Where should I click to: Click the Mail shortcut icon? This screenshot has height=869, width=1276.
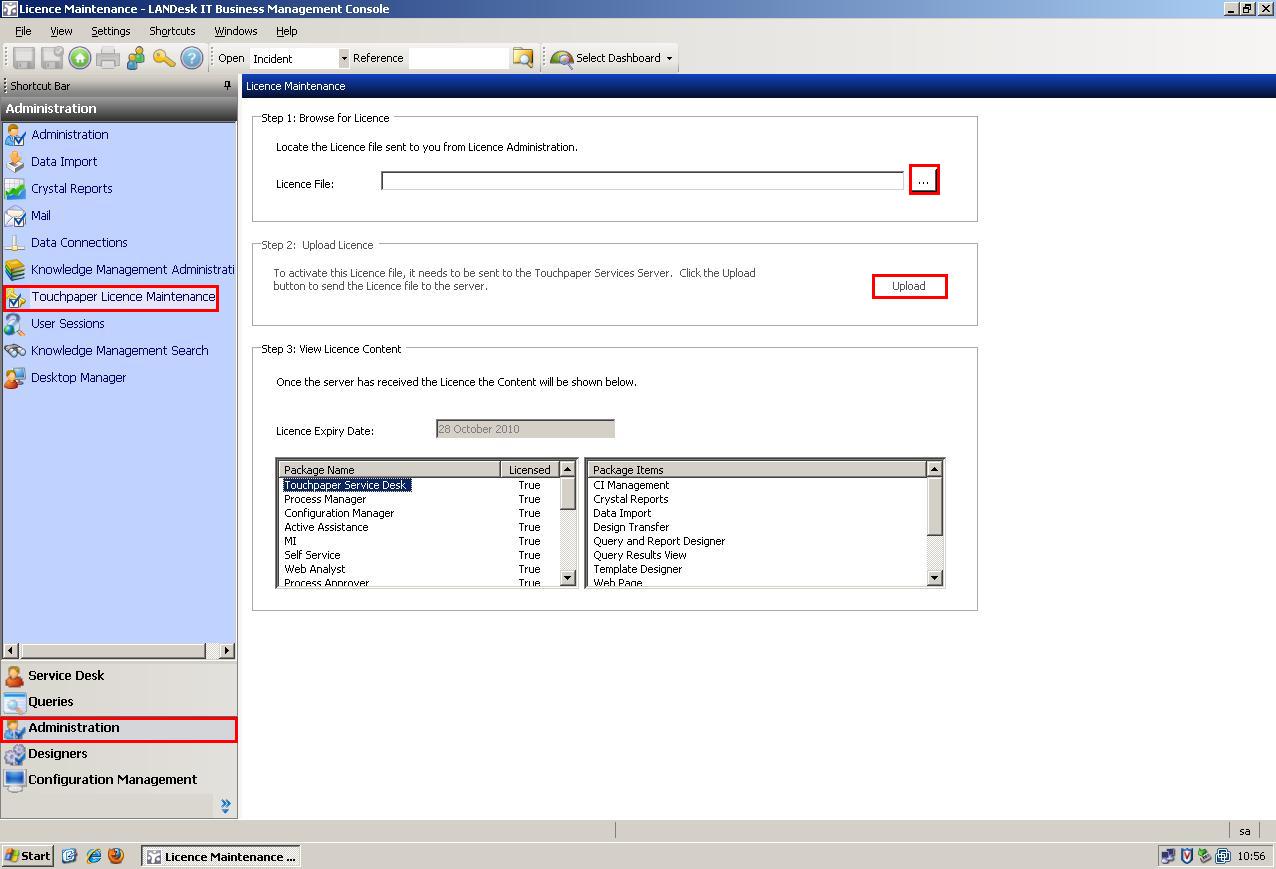coord(14,215)
